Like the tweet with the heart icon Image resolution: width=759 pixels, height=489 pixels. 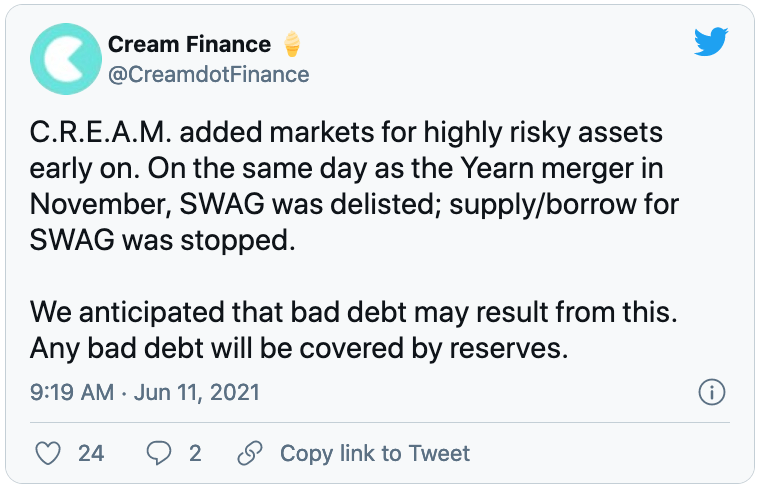point(48,454)
